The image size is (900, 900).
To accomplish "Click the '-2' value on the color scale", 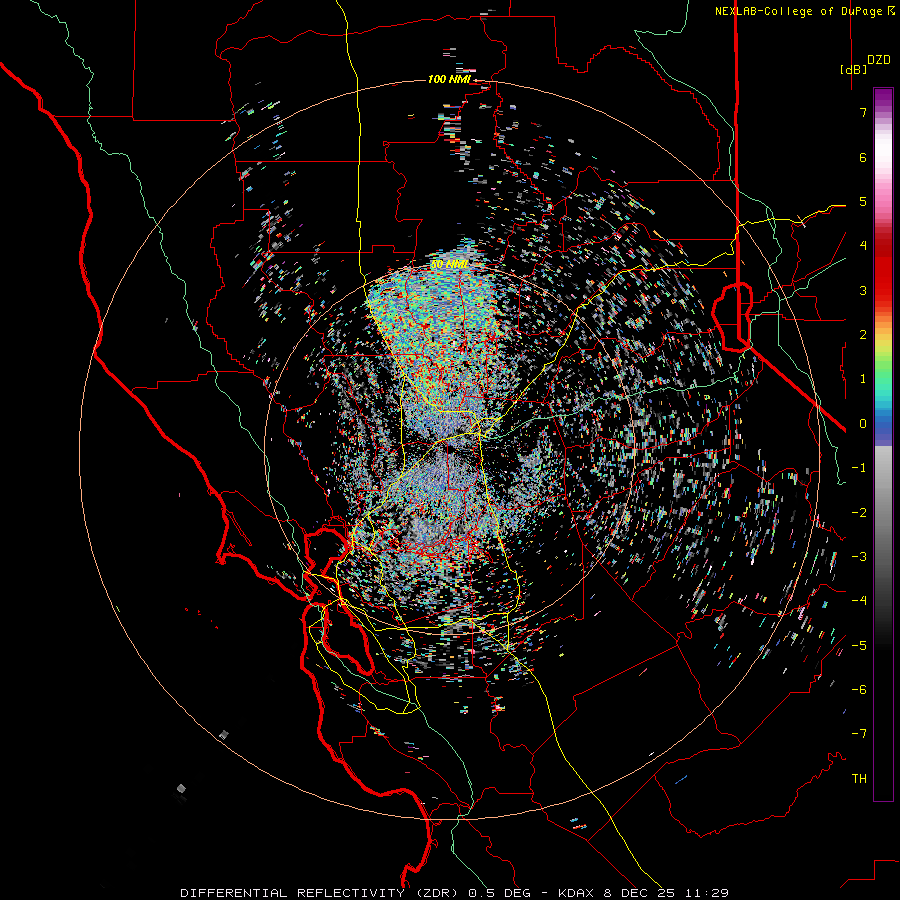I will [859, 513].
